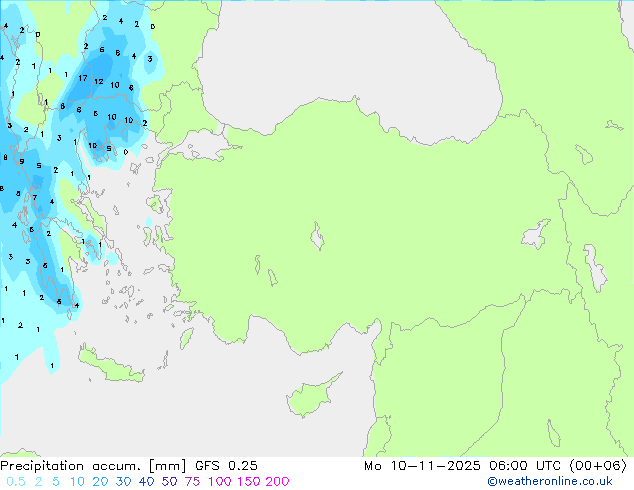Click the 9 mm precipitation value on map
This screenshot has width=634, height=490.
click(x=22, y=162)
